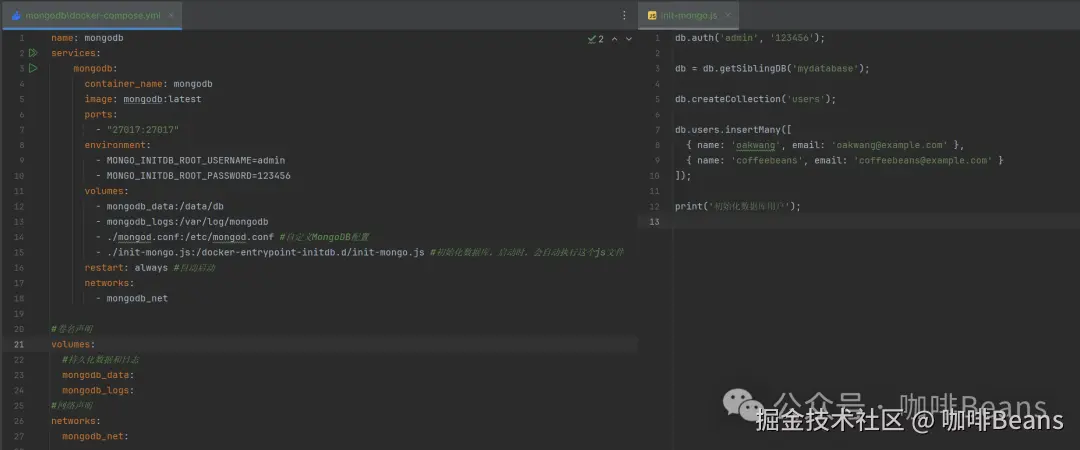Screen dimensions: 1080x450
Task: Close the init-mongo.js tab
Action: 728,15
